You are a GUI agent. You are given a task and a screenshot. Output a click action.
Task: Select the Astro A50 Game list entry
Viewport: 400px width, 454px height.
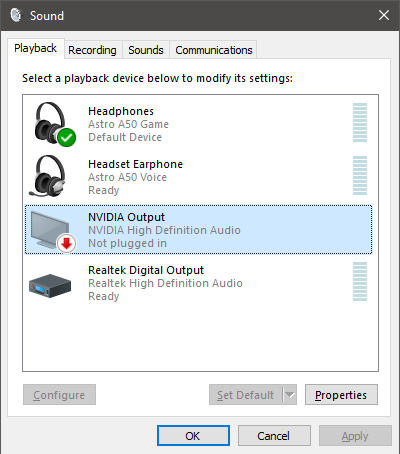coord(198,124)
